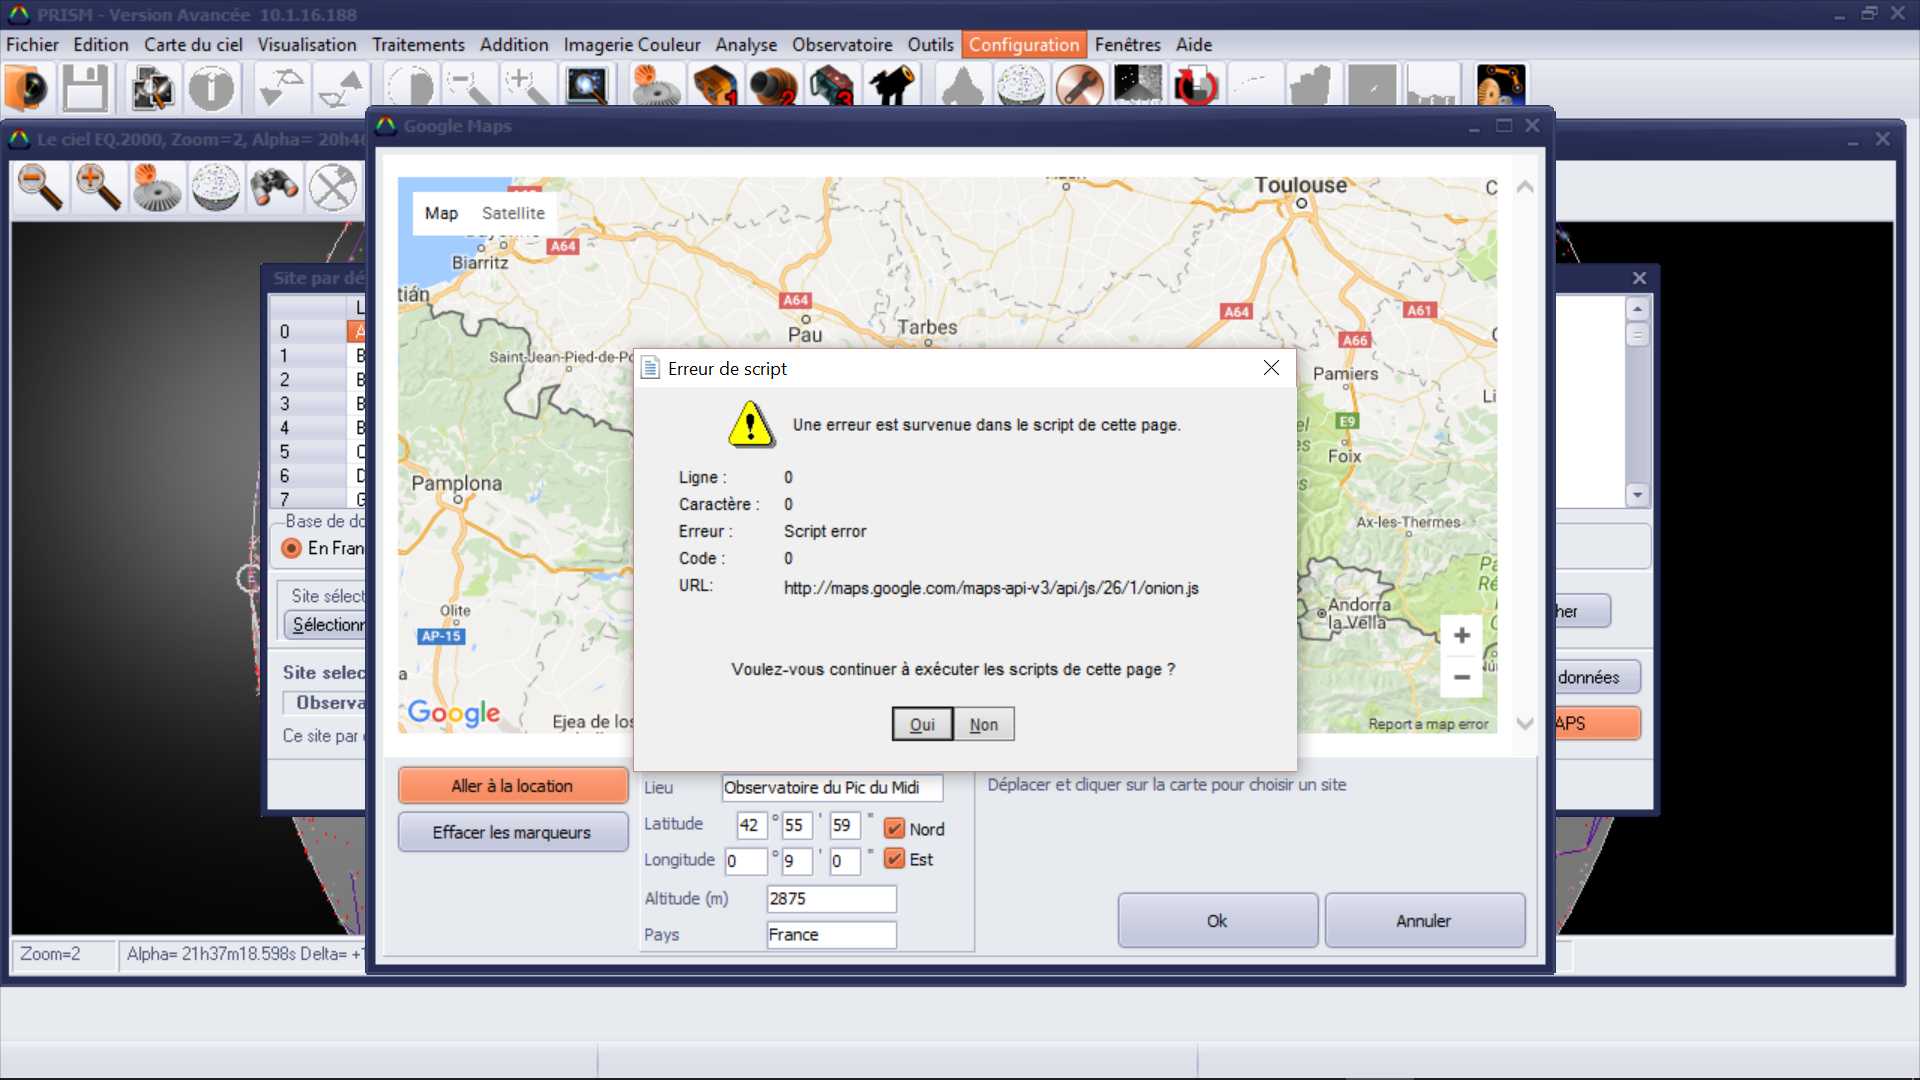Click the zoom out magnifier in the sky chart toolbar
The width and height of the screenshot is (1920, 1080).
tap(40, 186)
